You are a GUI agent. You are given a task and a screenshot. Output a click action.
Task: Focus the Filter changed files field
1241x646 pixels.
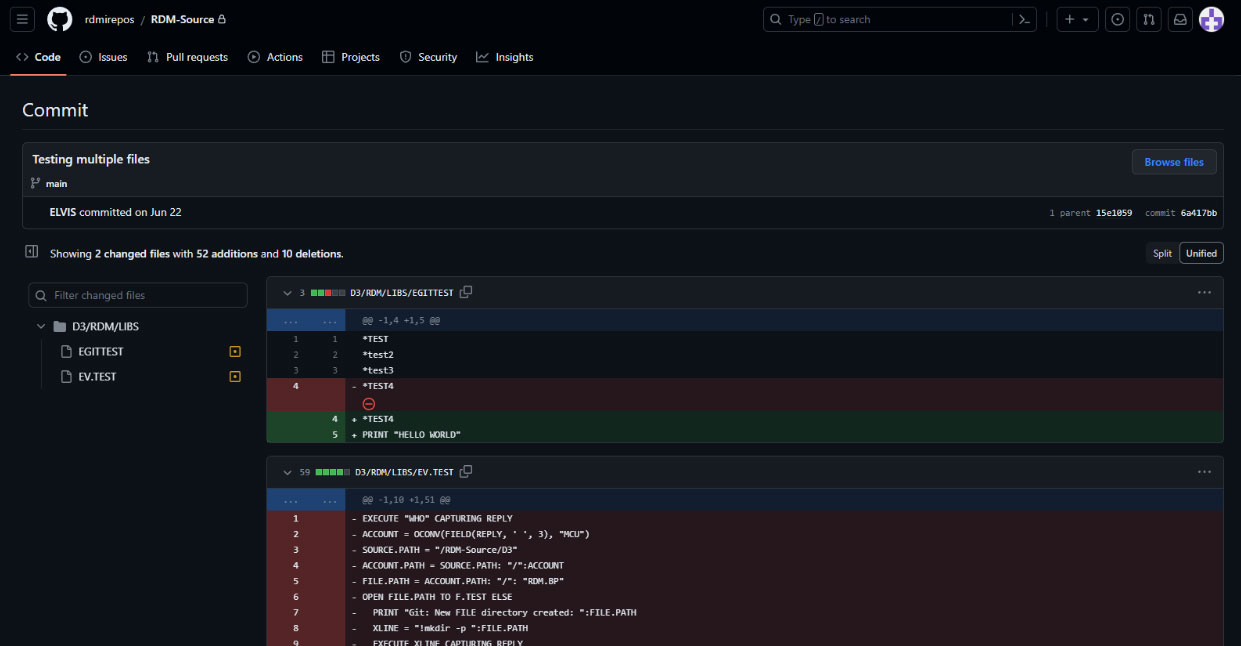click(x=138, y=295)
